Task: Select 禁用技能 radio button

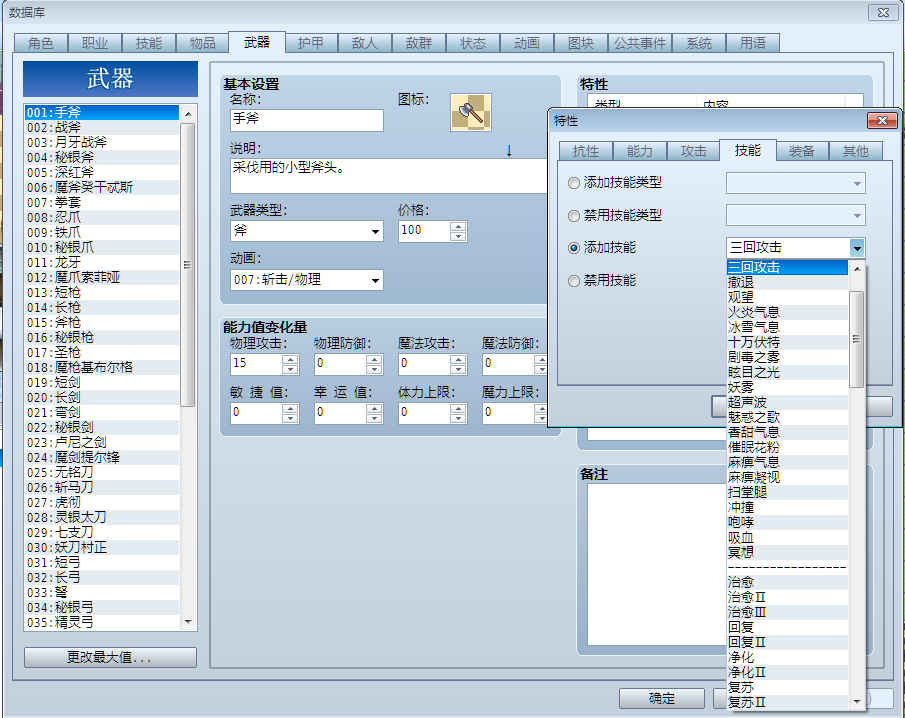Action: click(574, 281)
